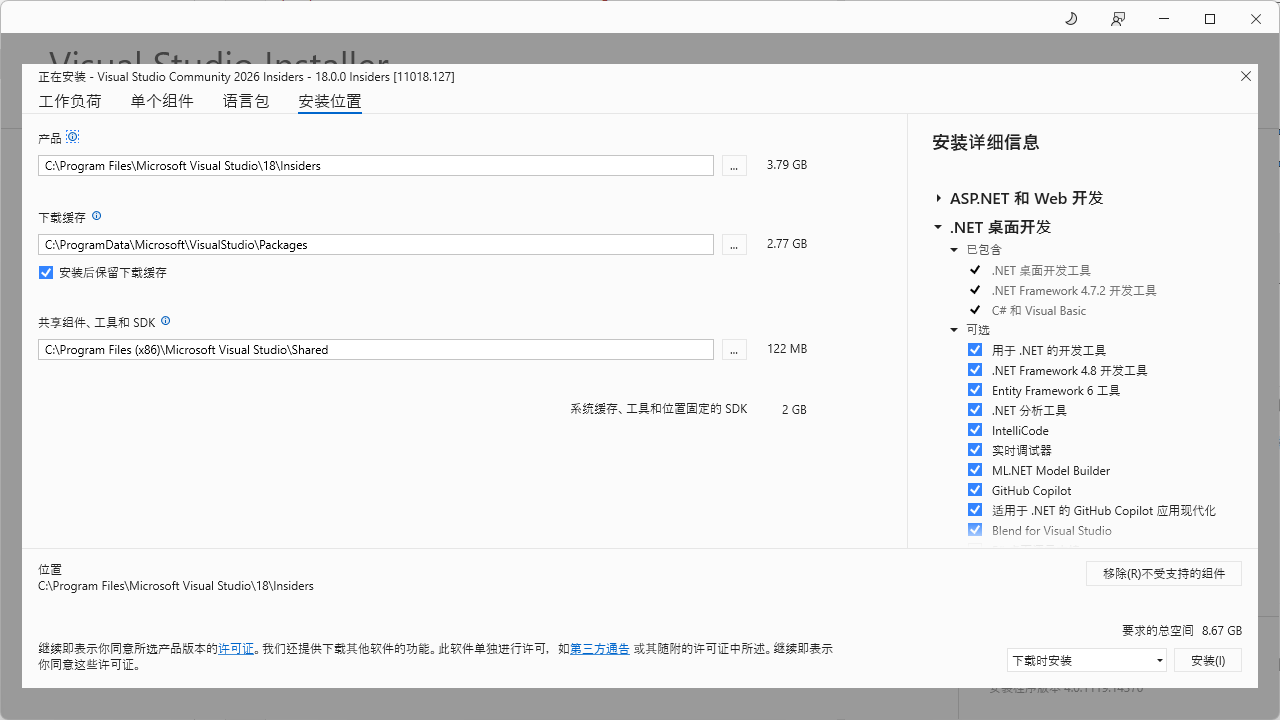Open the 语言包 tab
1280x720 pixels.
246,101
